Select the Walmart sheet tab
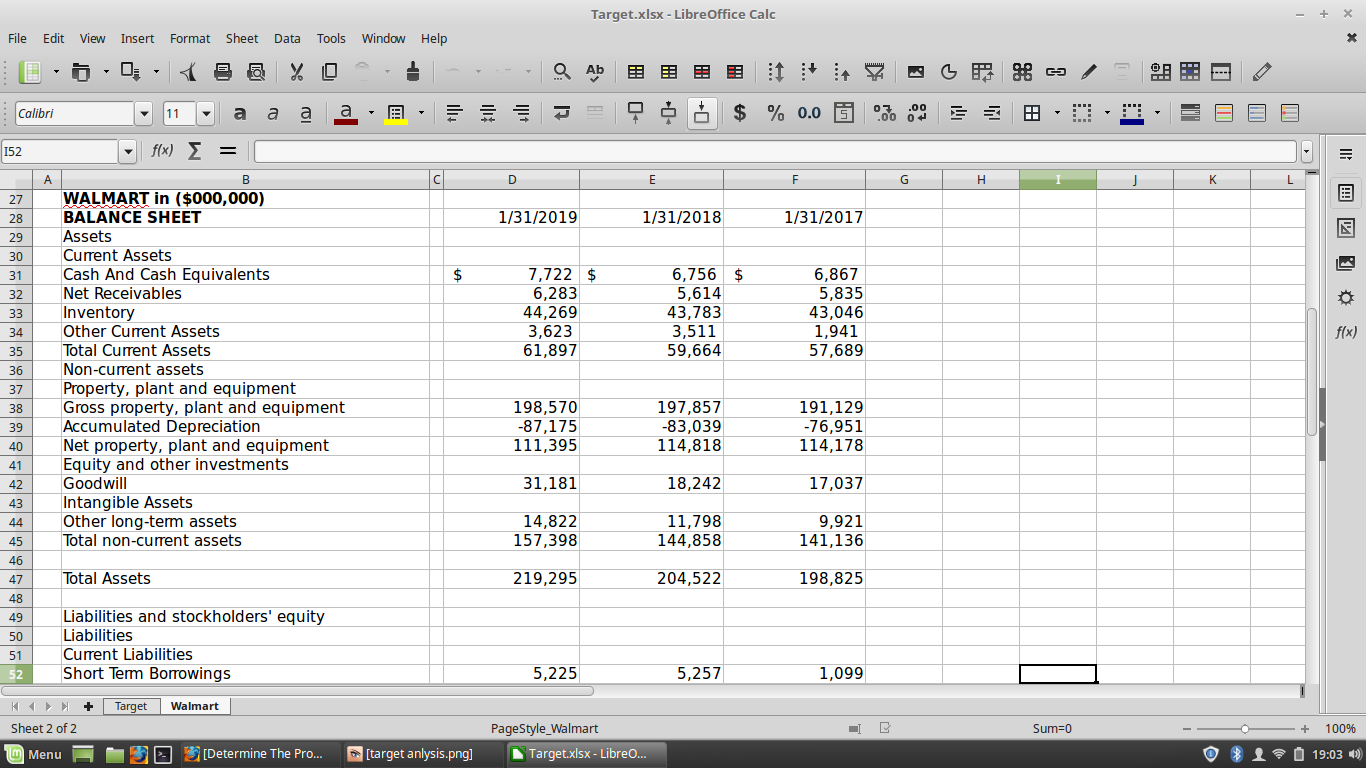 tap(194, 706)
